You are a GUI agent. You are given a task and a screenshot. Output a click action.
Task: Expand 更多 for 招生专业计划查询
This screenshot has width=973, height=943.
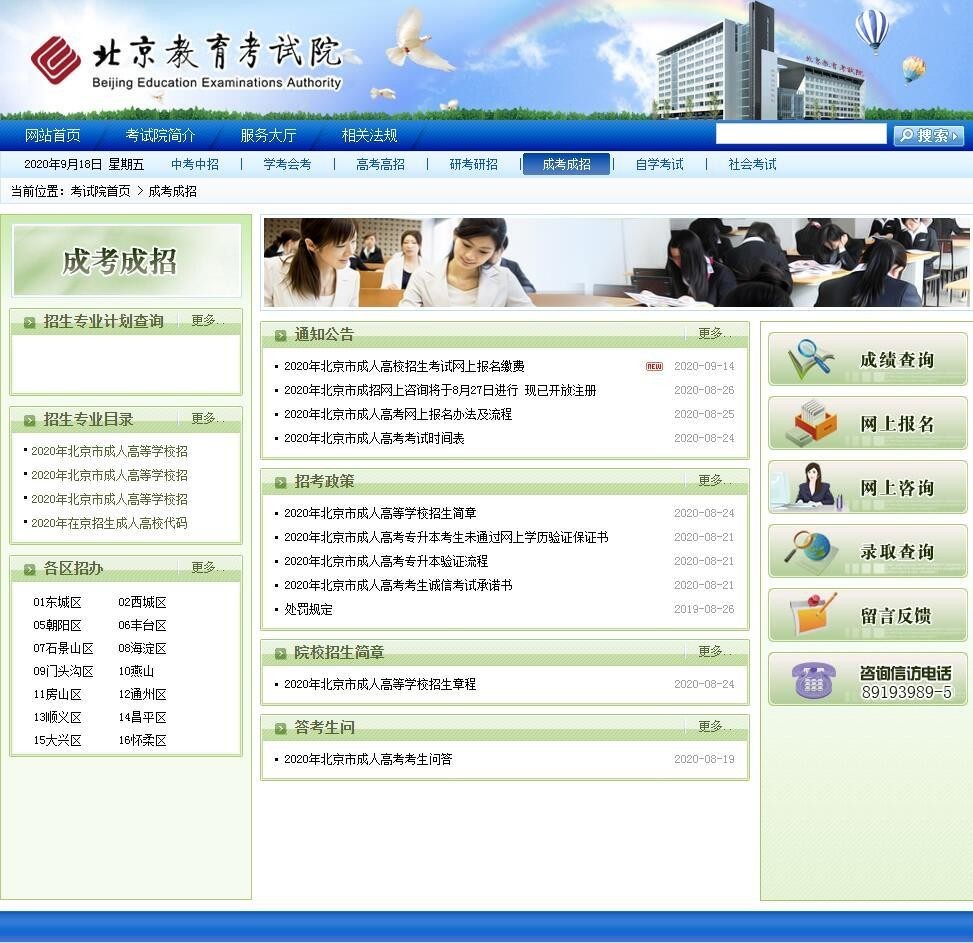(207, 320)
